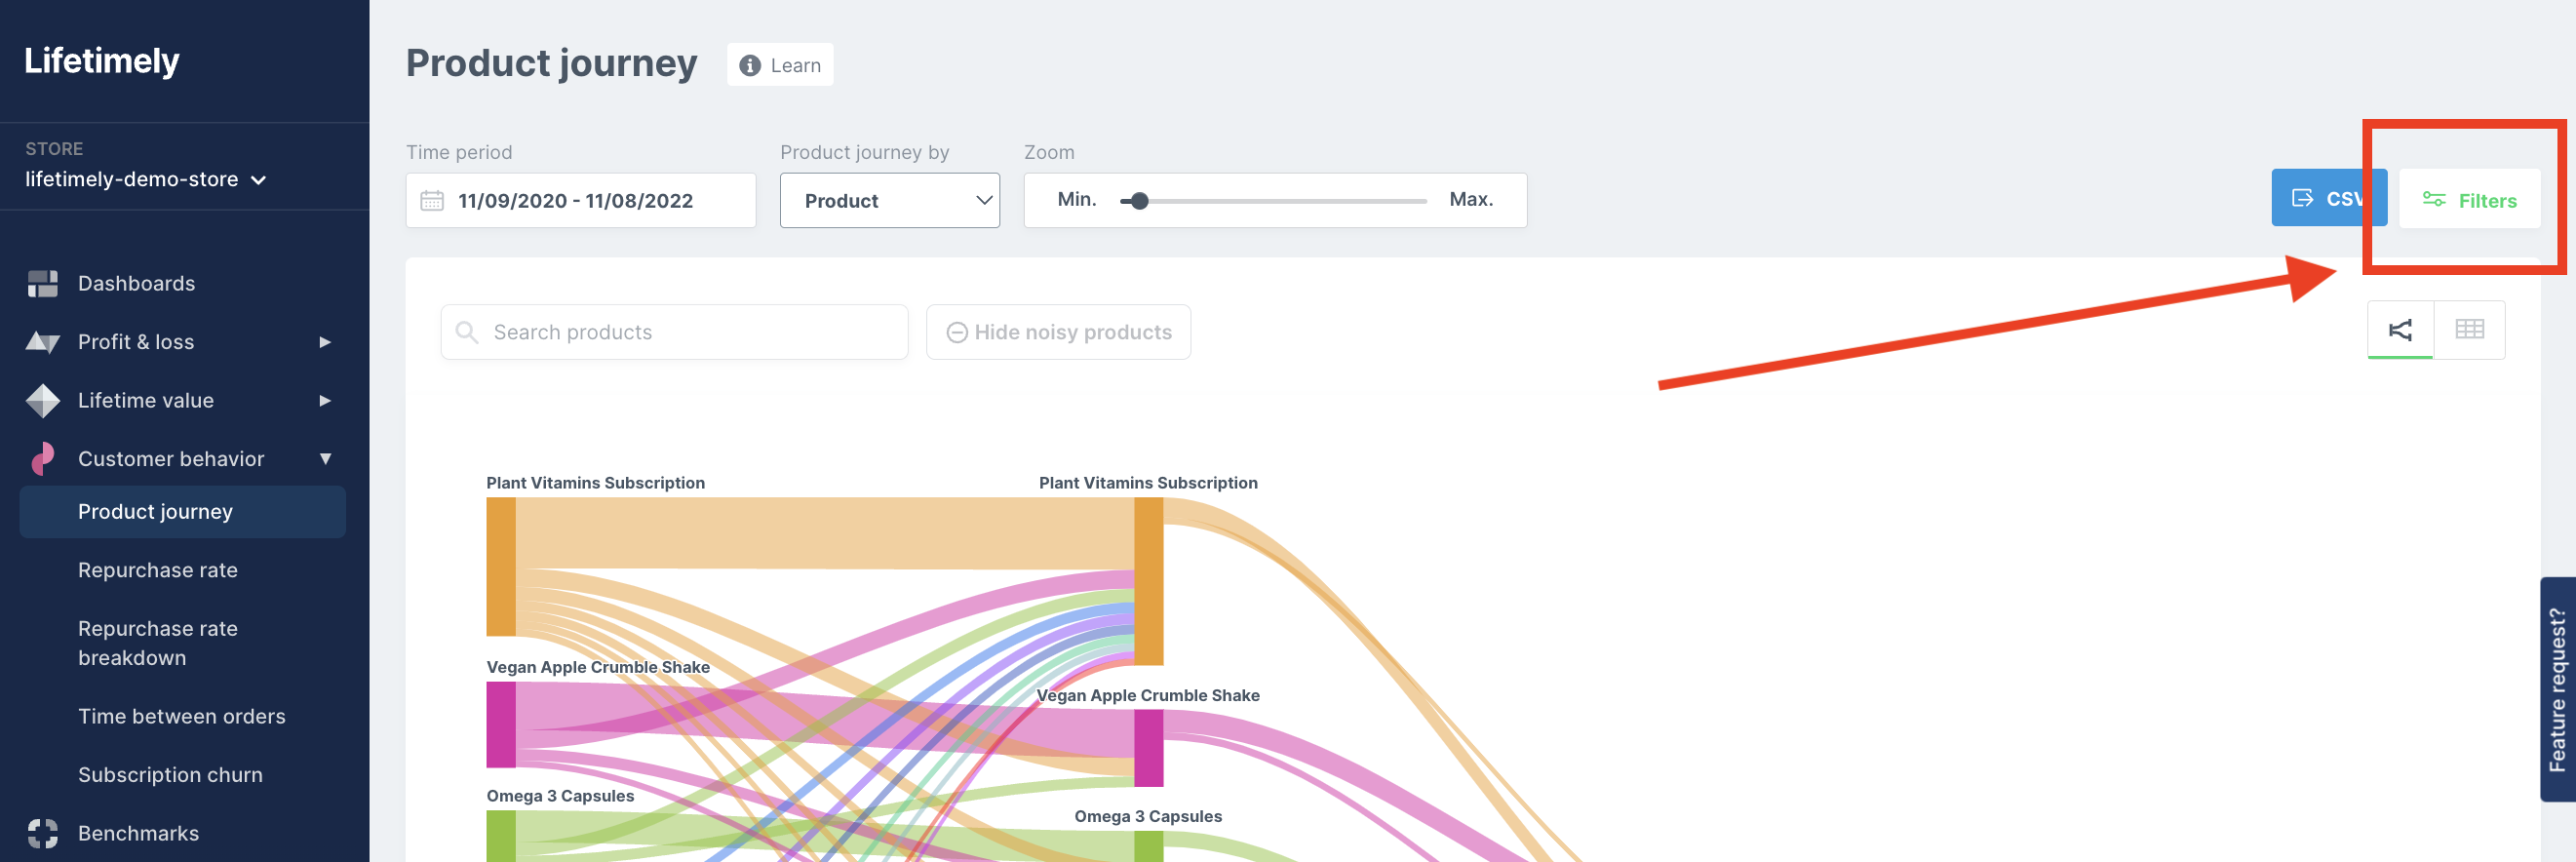
Task: Switch to Sankey diagram view
Action: click(x=2400, y=330)
